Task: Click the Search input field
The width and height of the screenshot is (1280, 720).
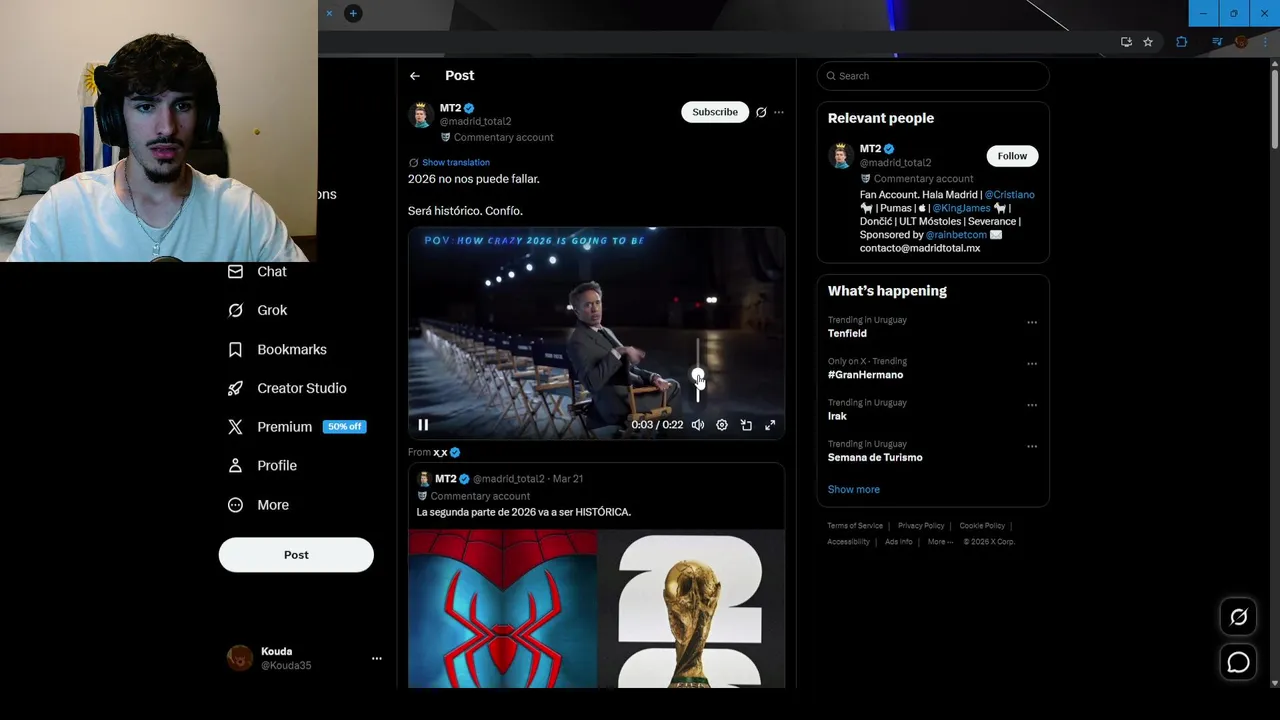Action: pos(933,76)
